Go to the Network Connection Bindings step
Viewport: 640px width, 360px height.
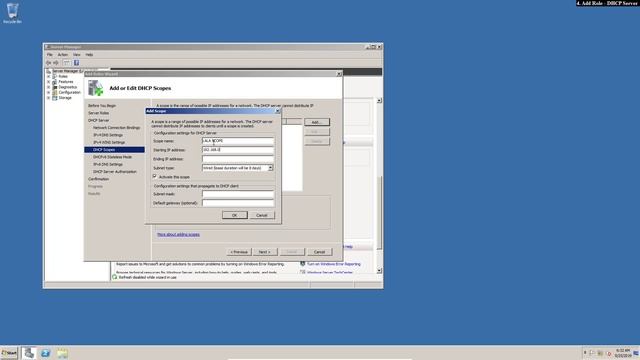pos(116,128)
